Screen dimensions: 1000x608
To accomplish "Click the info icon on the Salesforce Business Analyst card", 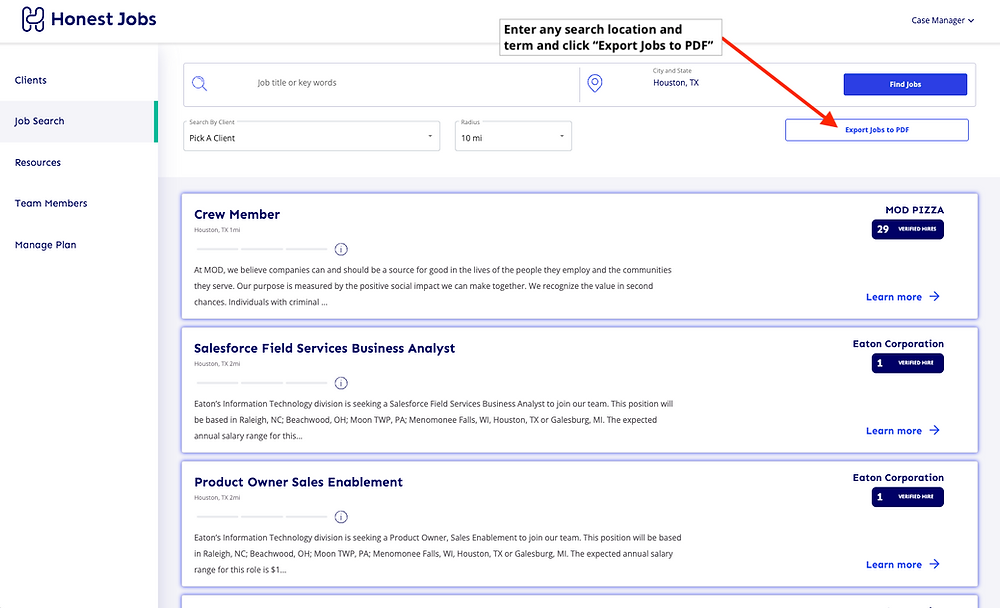I will tap(341, 383).
